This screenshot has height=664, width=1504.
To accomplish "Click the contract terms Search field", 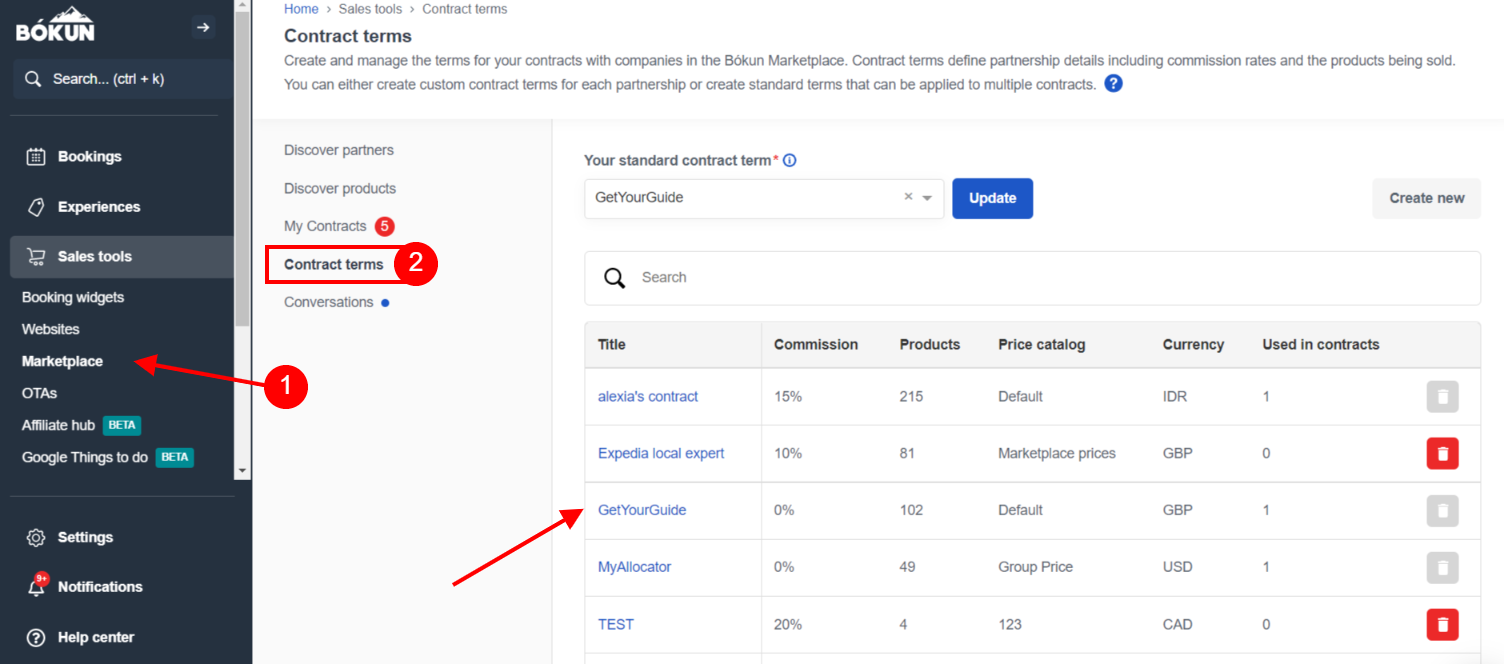I will 1032,278.
